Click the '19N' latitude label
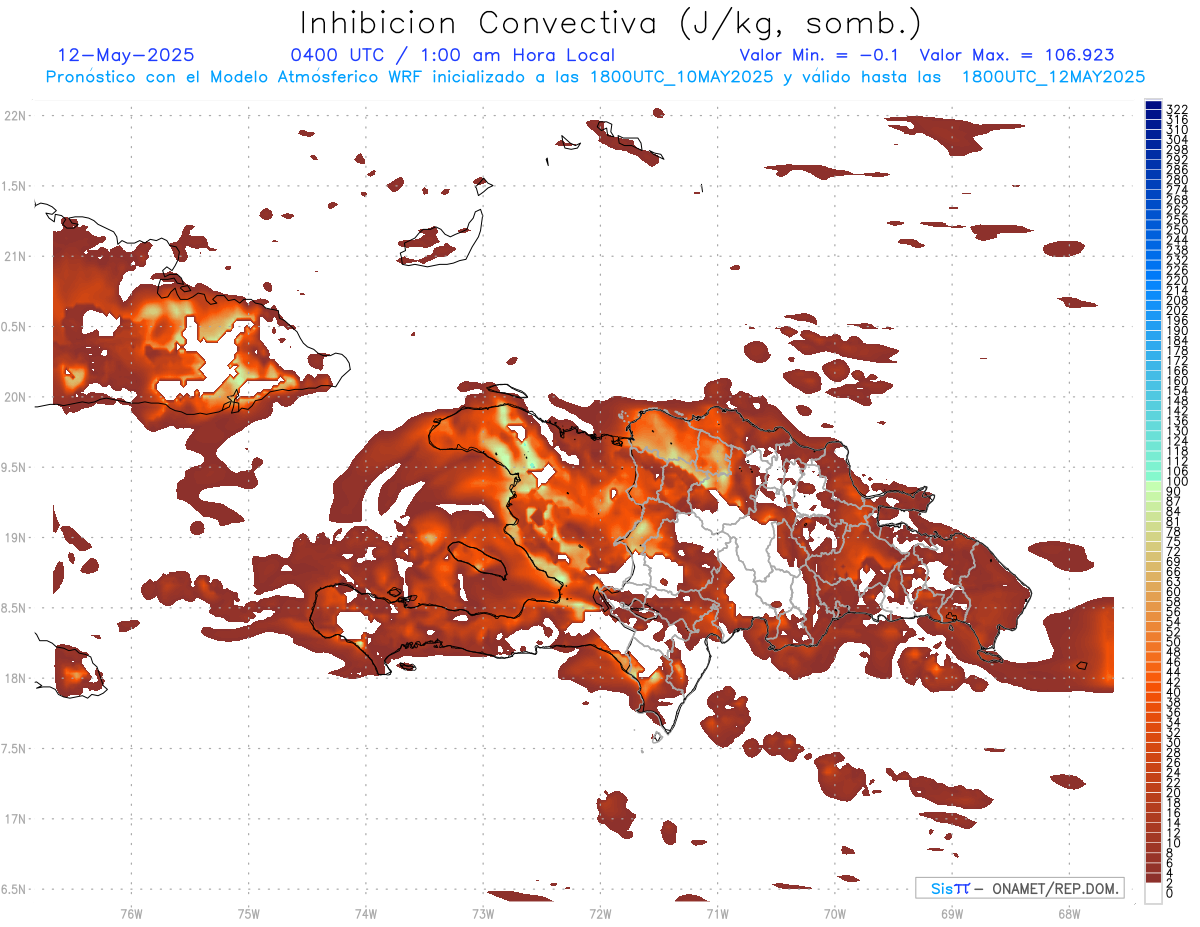The image size is (1200, 927). tap(15, 537)
